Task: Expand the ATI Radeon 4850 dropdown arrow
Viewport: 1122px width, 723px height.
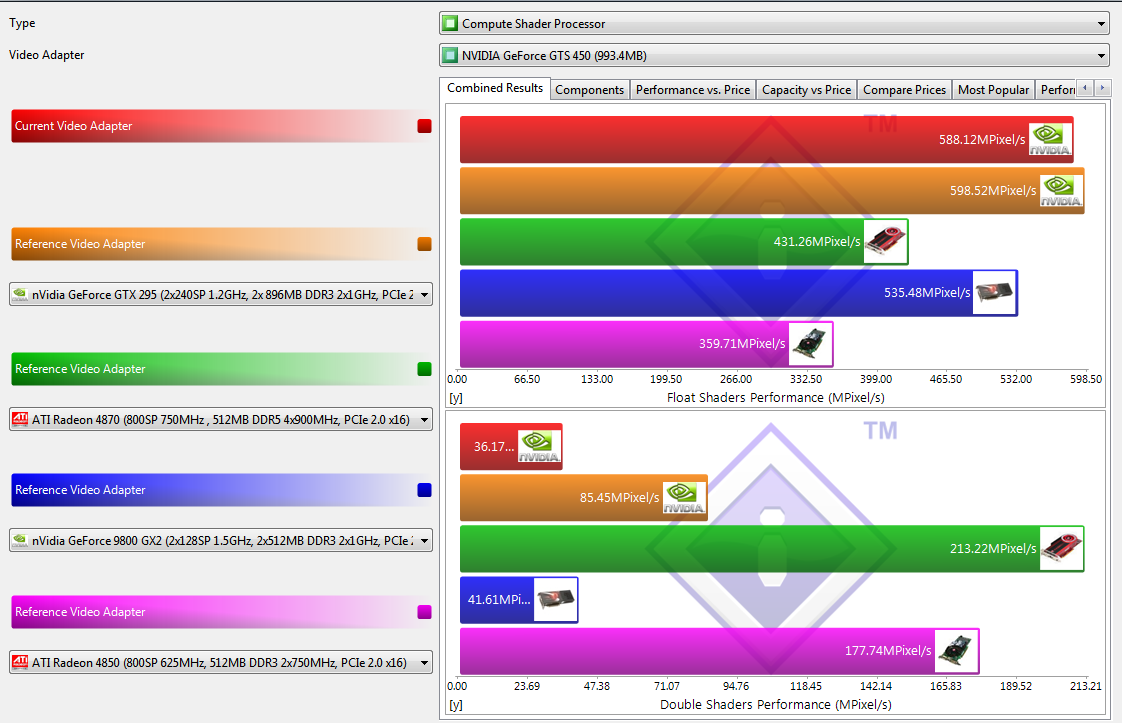Action: coord(424,662)
